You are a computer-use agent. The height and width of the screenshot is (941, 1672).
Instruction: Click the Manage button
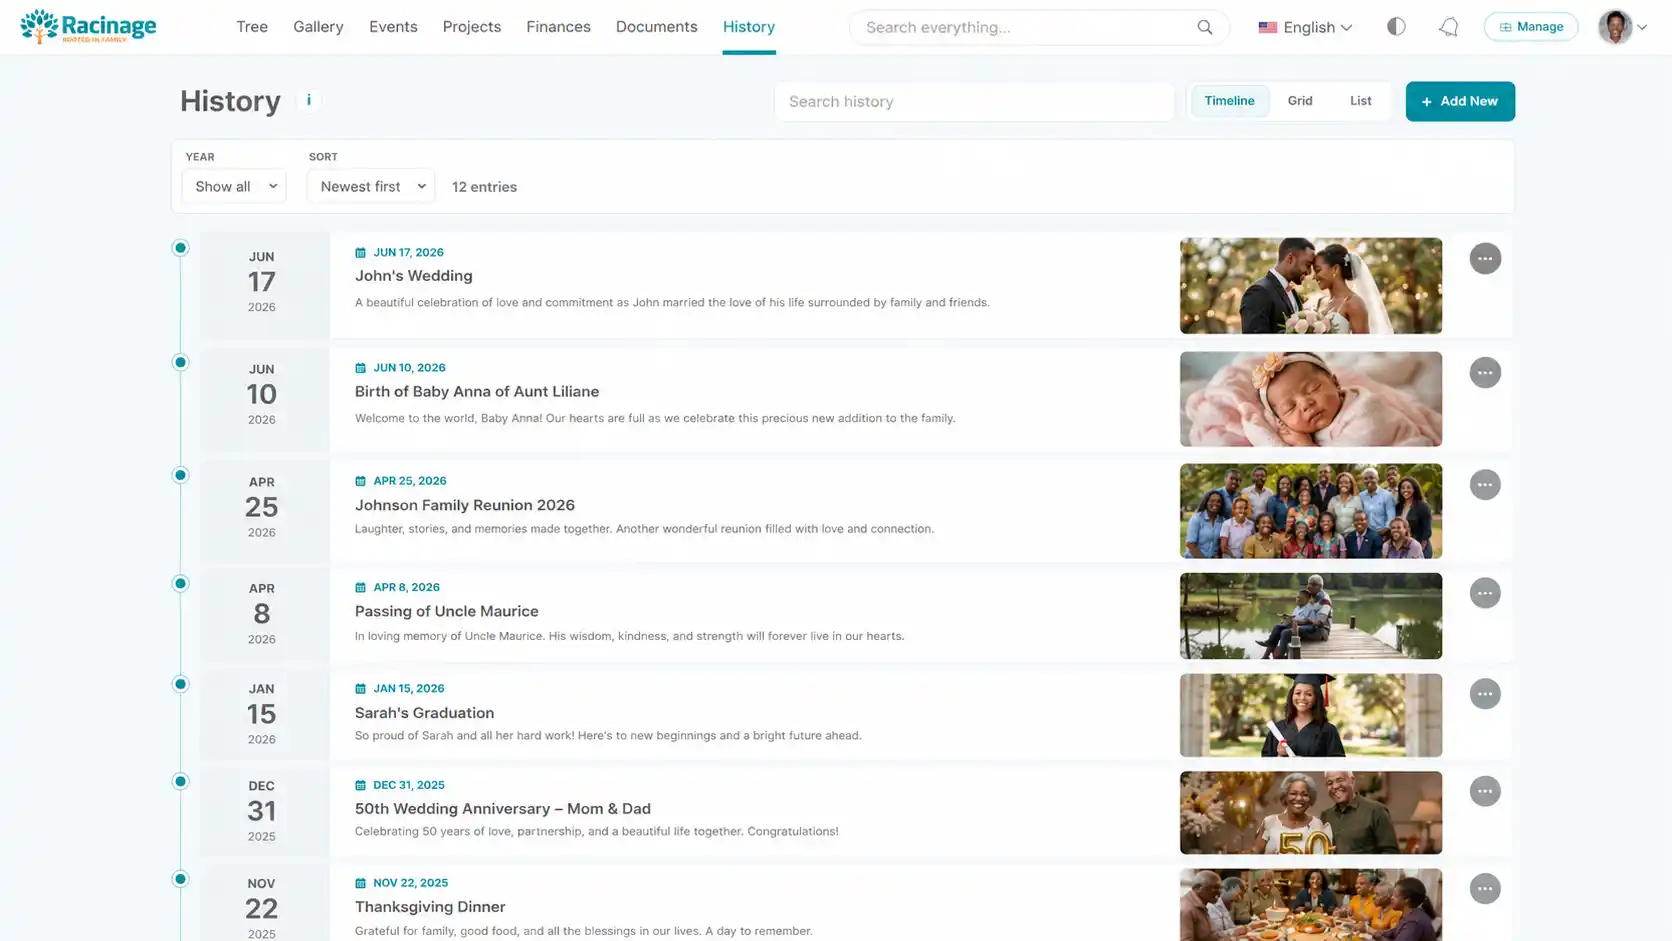pos(1531,27)
